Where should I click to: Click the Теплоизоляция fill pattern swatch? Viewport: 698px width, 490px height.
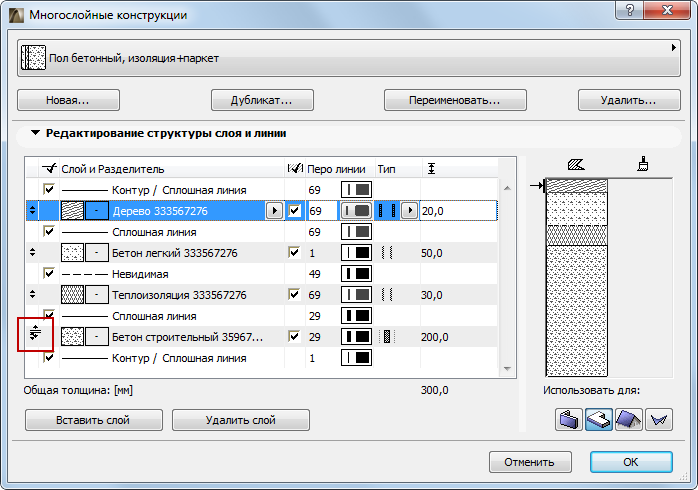tap(72, 295)
